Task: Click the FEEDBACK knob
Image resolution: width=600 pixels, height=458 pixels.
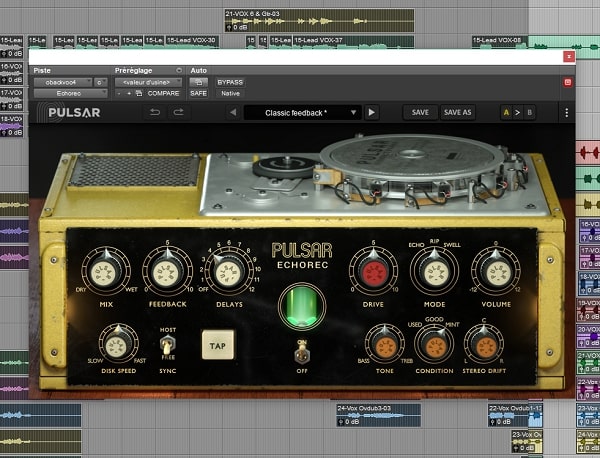Action: (166, 271)
